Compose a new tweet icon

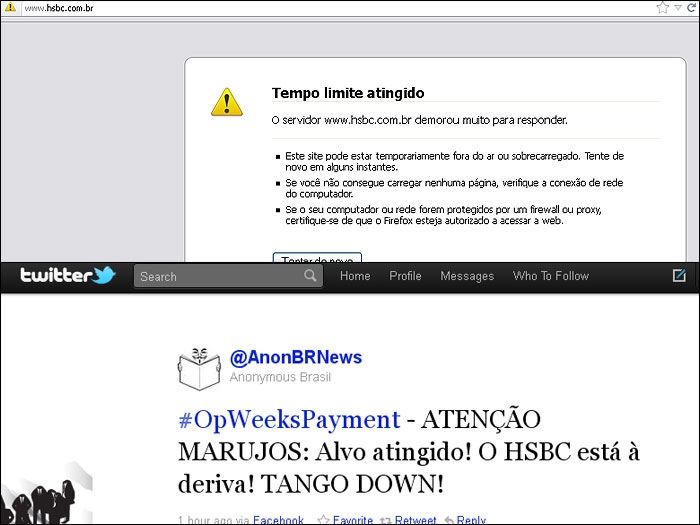tap(680, 276)
